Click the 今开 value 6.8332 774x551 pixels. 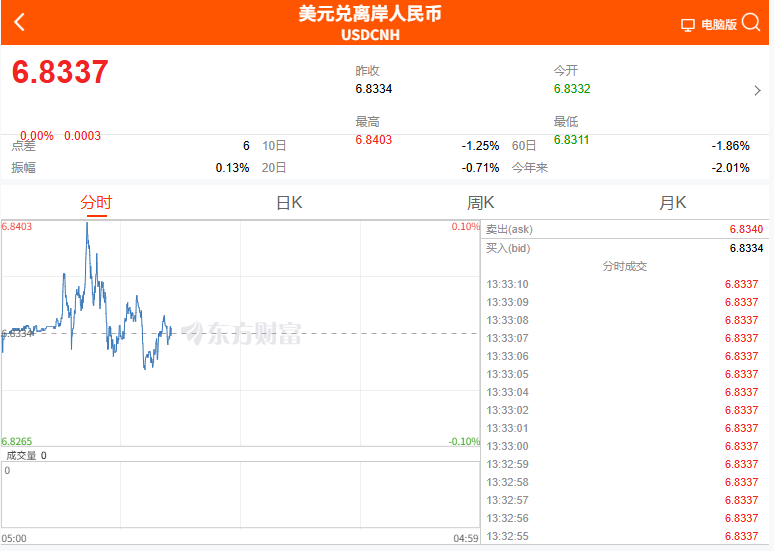(x=572, y=89)
